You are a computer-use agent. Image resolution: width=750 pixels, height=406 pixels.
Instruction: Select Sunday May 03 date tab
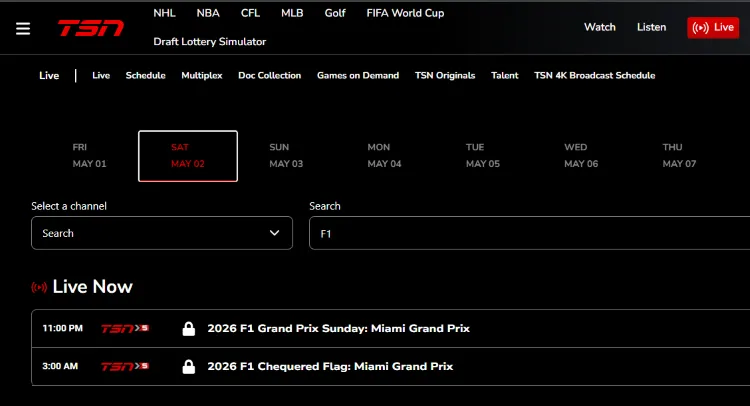point(286,156)
